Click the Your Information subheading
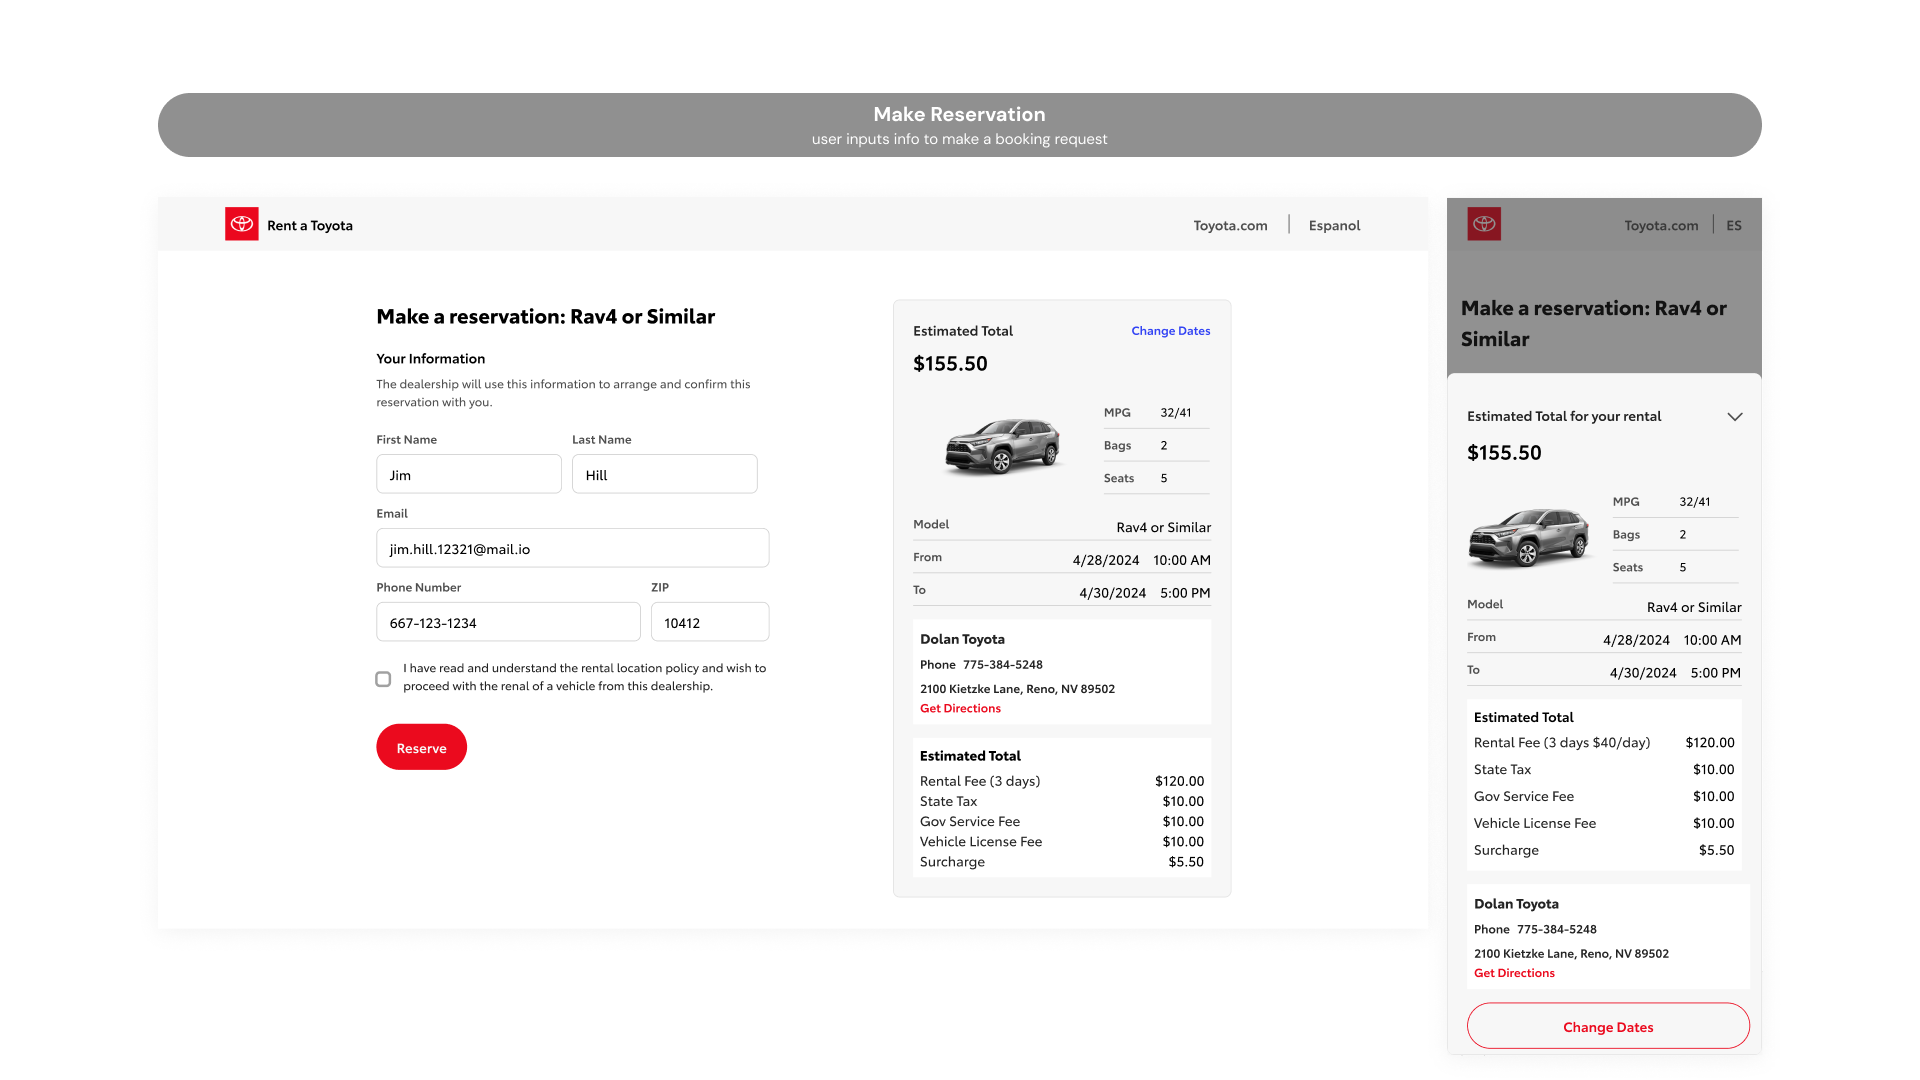Screen dimensions: 1920x1080 click(431, 359)
